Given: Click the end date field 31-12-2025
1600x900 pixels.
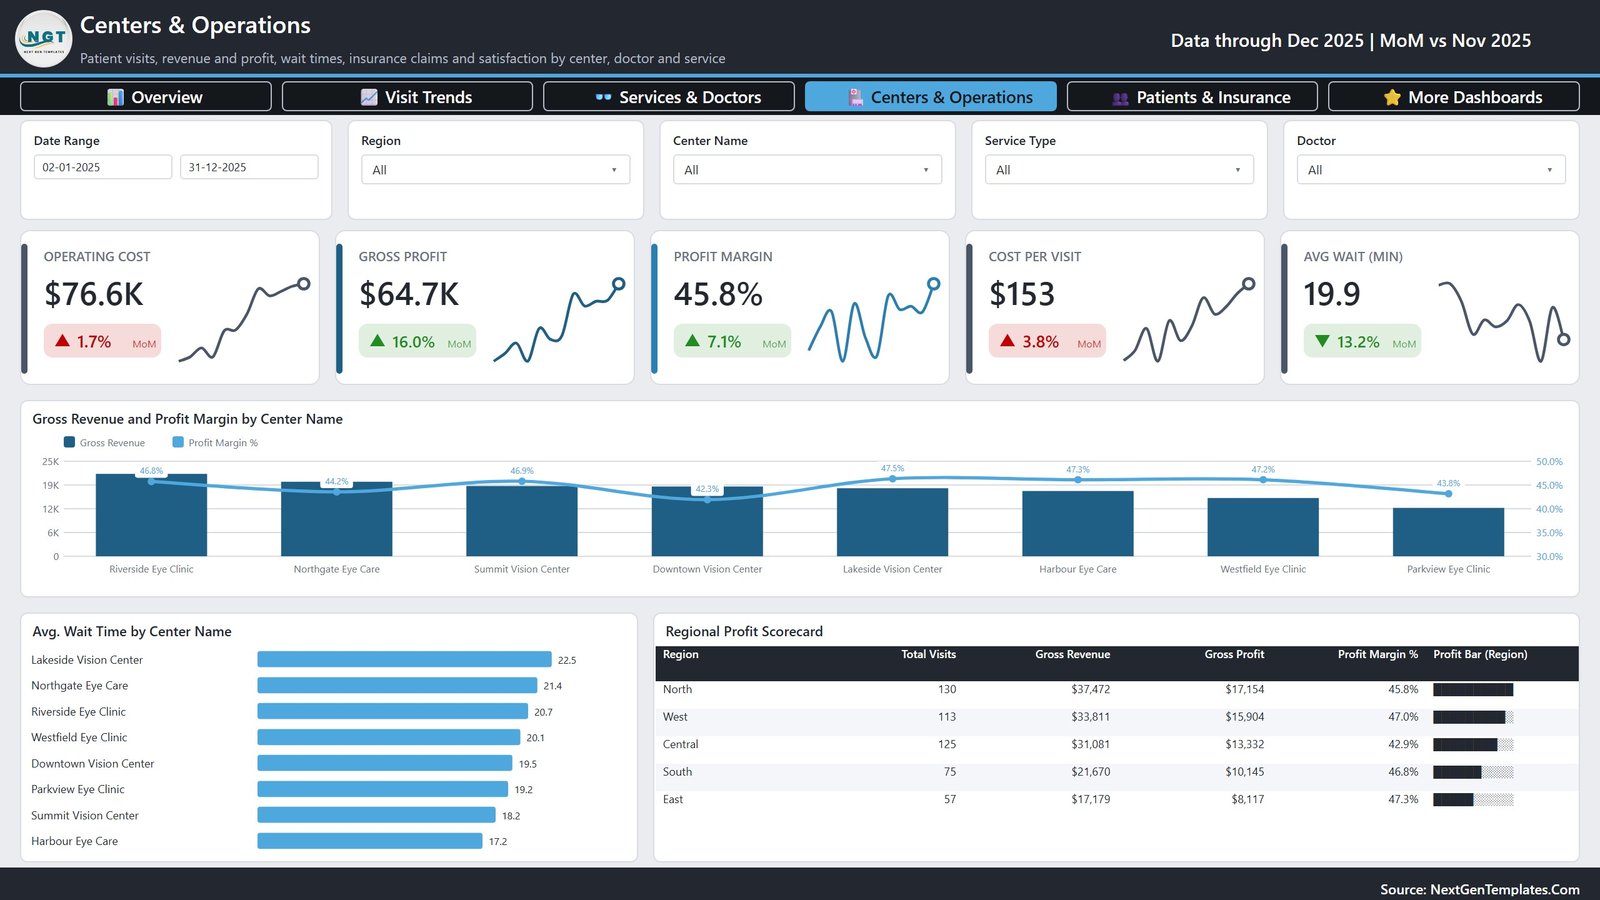Looking at the screenshot, I should click(x=249, y=167).
